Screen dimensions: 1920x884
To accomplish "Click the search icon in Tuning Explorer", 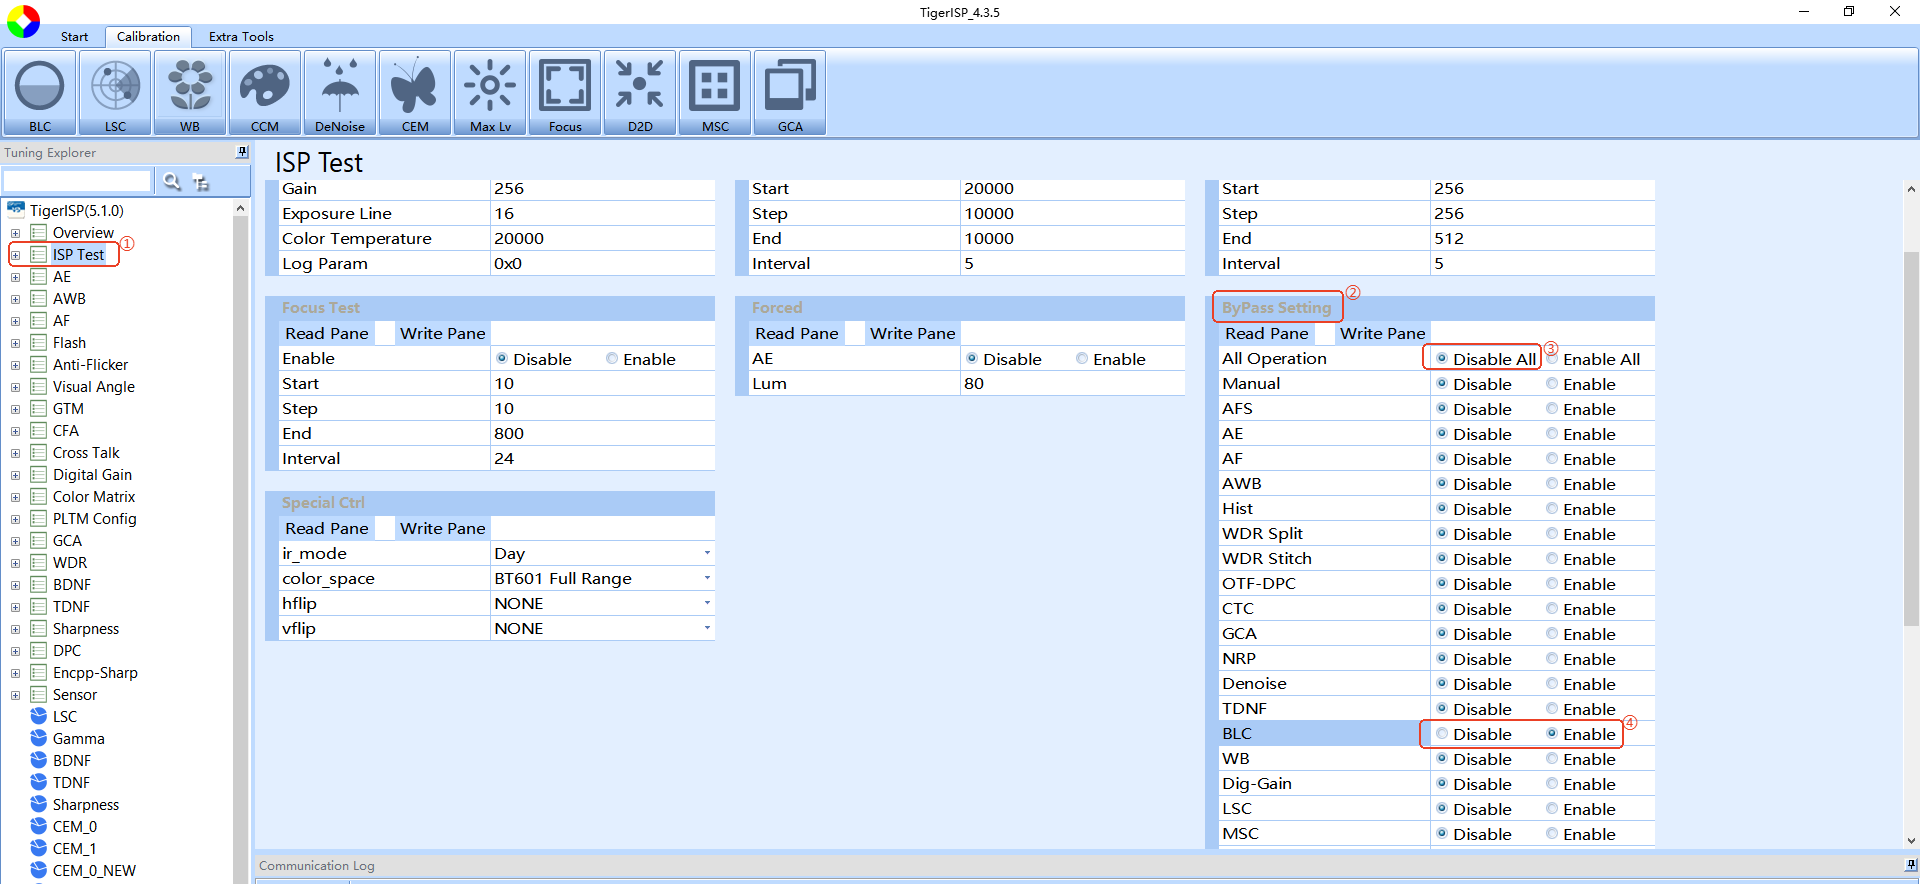I will (172, 181).
